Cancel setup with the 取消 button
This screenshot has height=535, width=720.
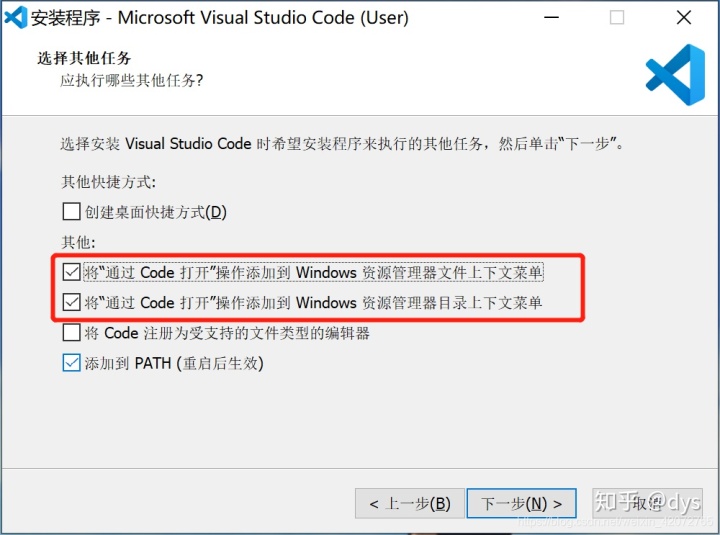click(647, 503)
